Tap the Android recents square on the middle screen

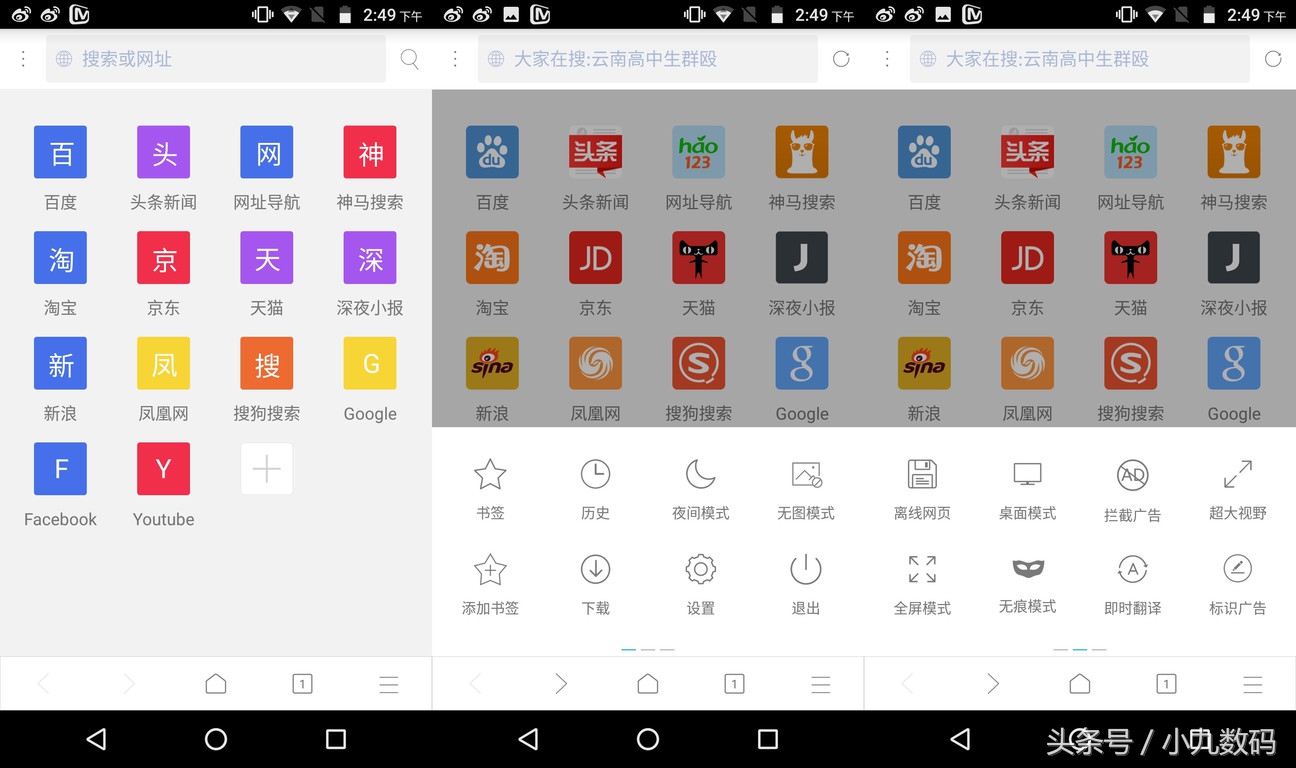768,739
